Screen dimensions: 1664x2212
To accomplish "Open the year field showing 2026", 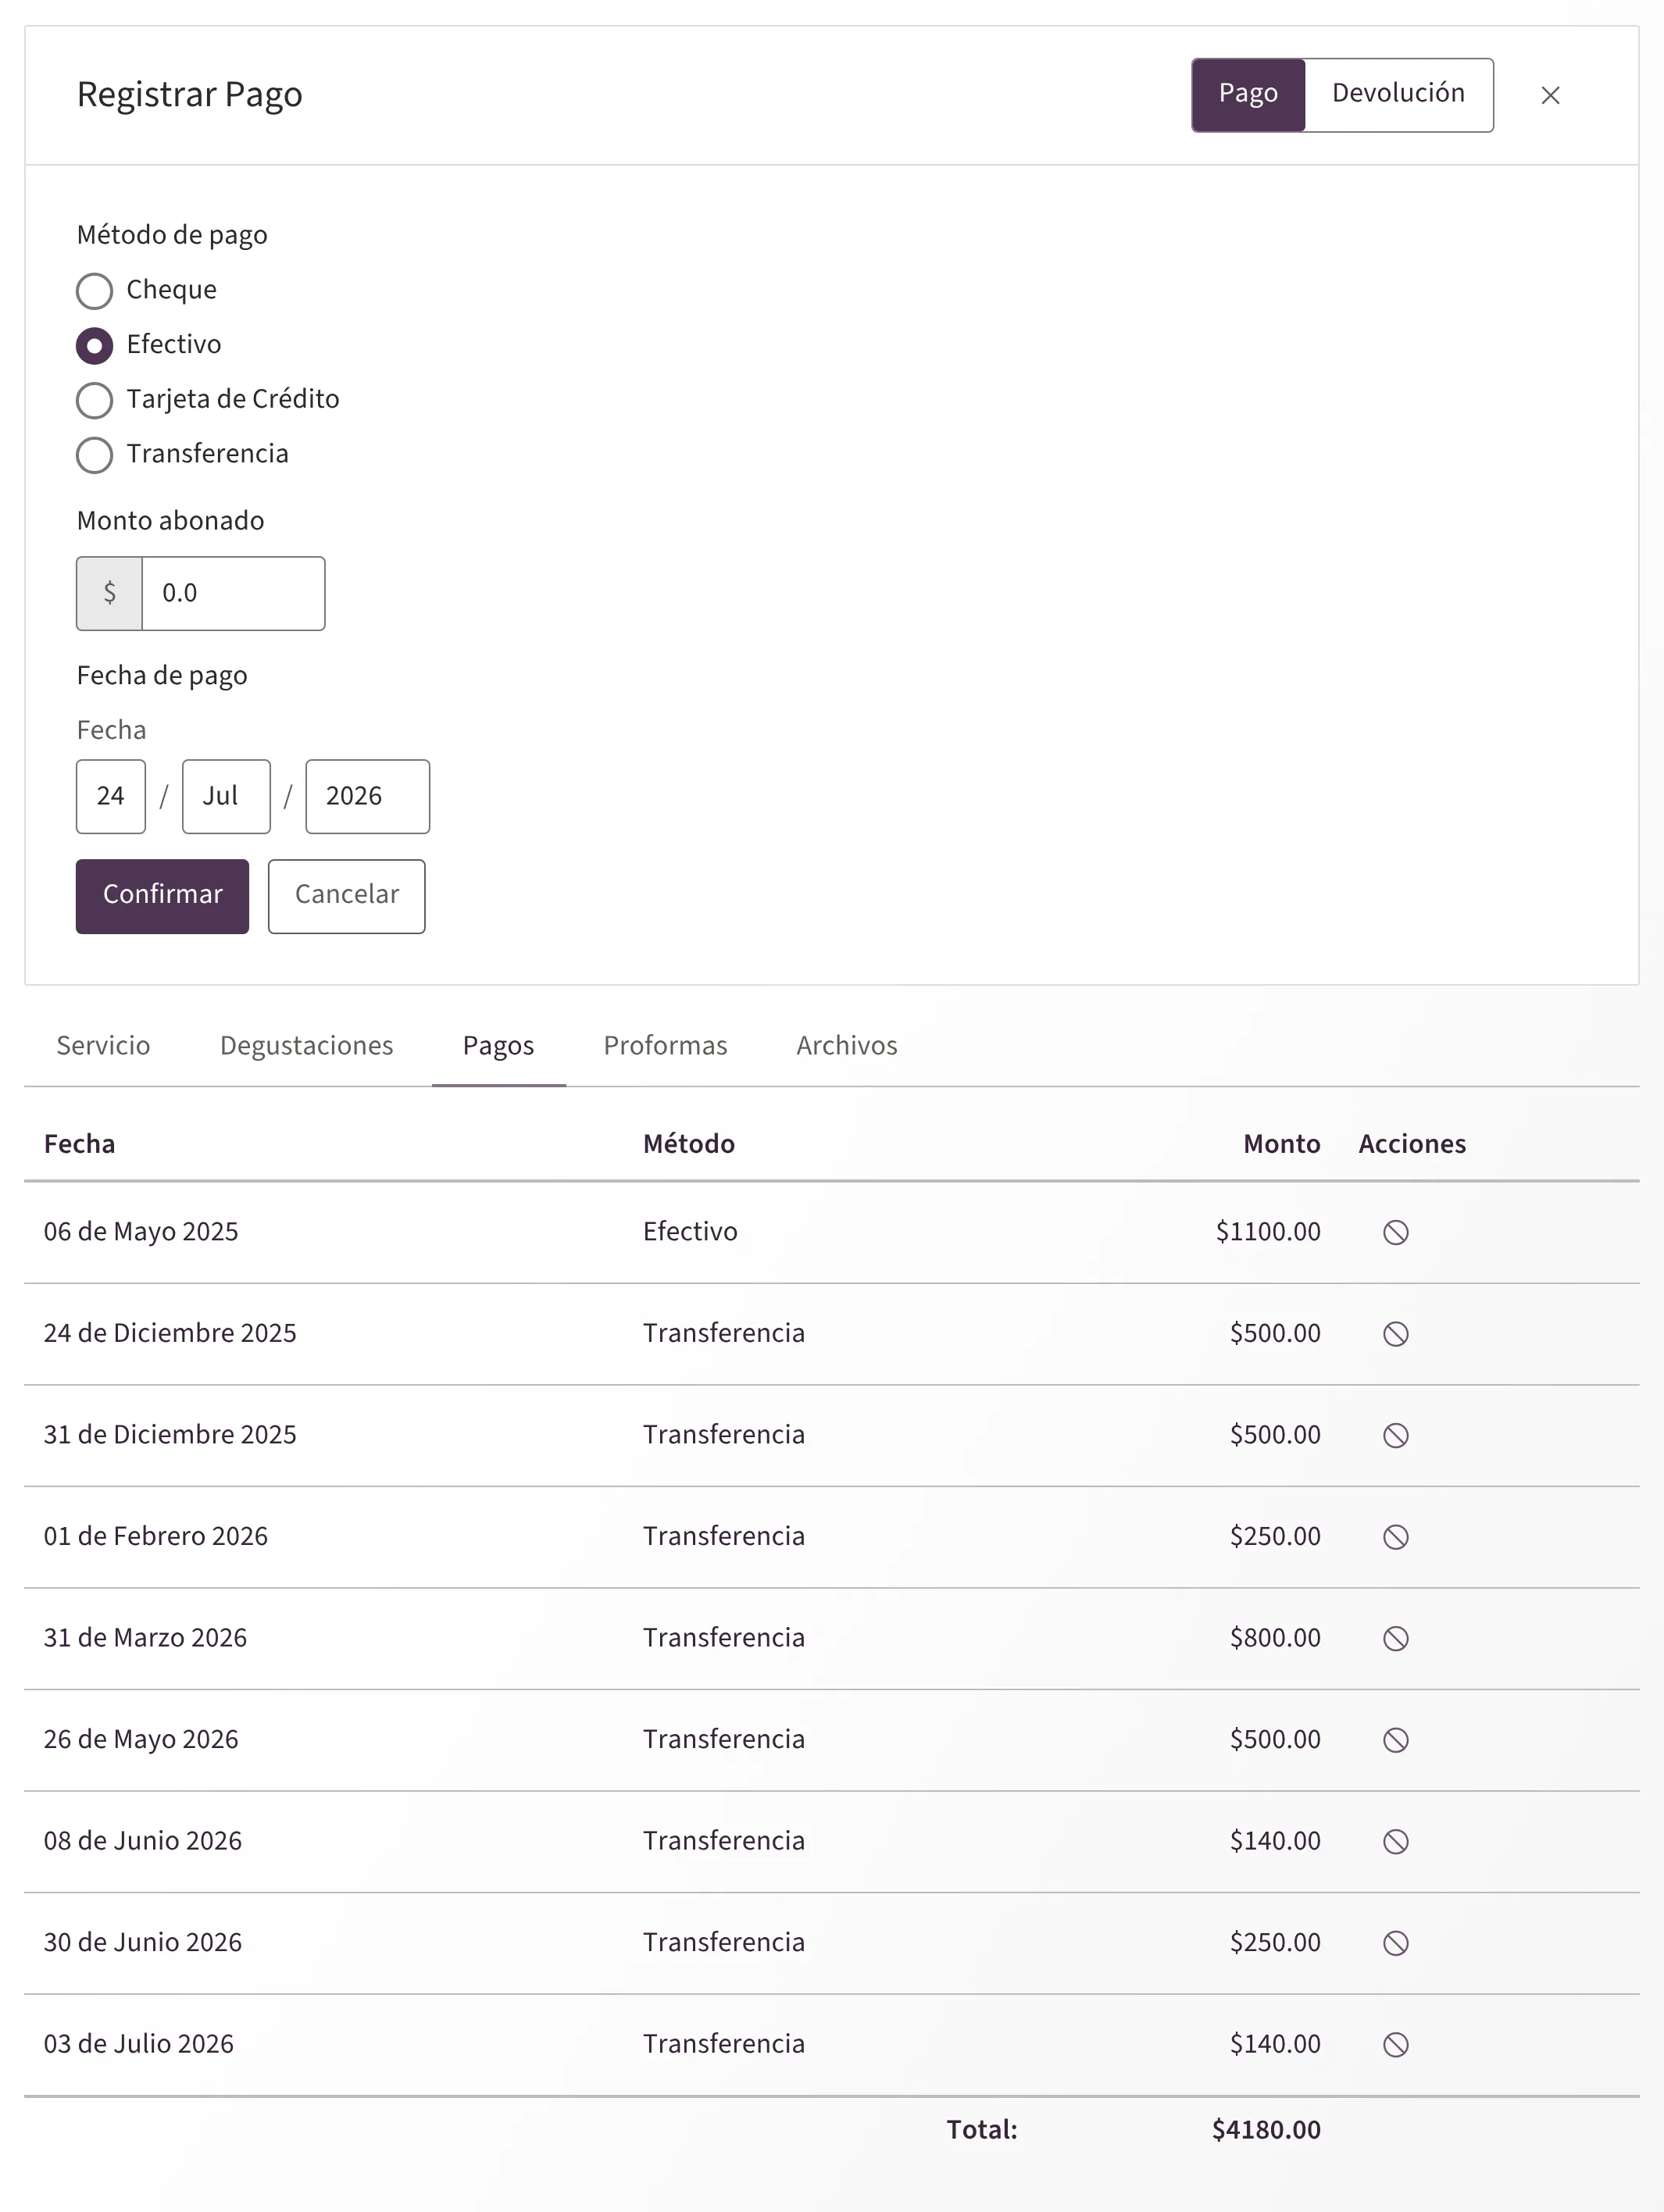I will (x=367, y=796).
